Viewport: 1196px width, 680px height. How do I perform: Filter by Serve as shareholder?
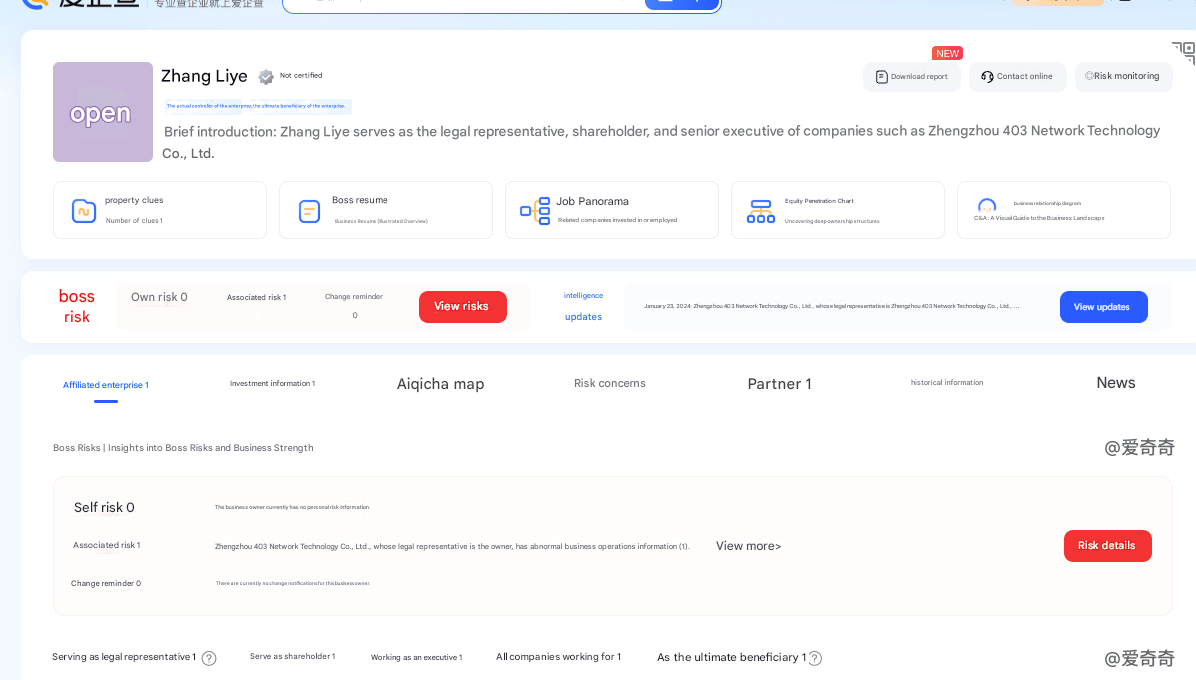pos(292,657)
